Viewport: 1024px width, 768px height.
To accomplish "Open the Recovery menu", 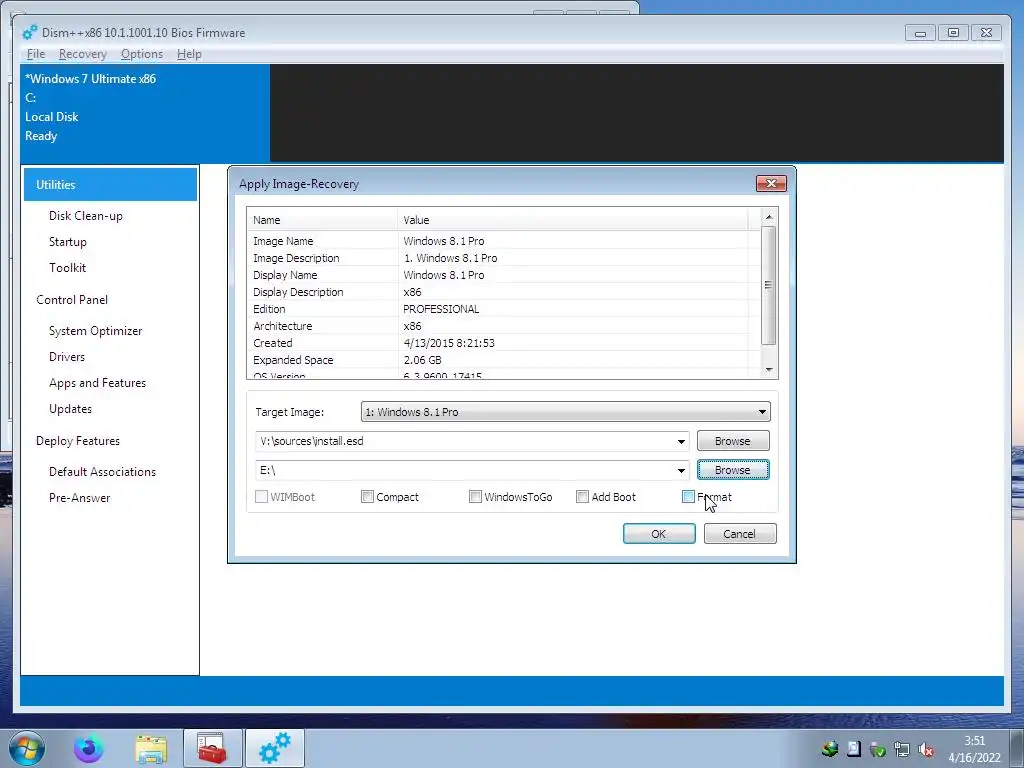I will pos(82,54).
